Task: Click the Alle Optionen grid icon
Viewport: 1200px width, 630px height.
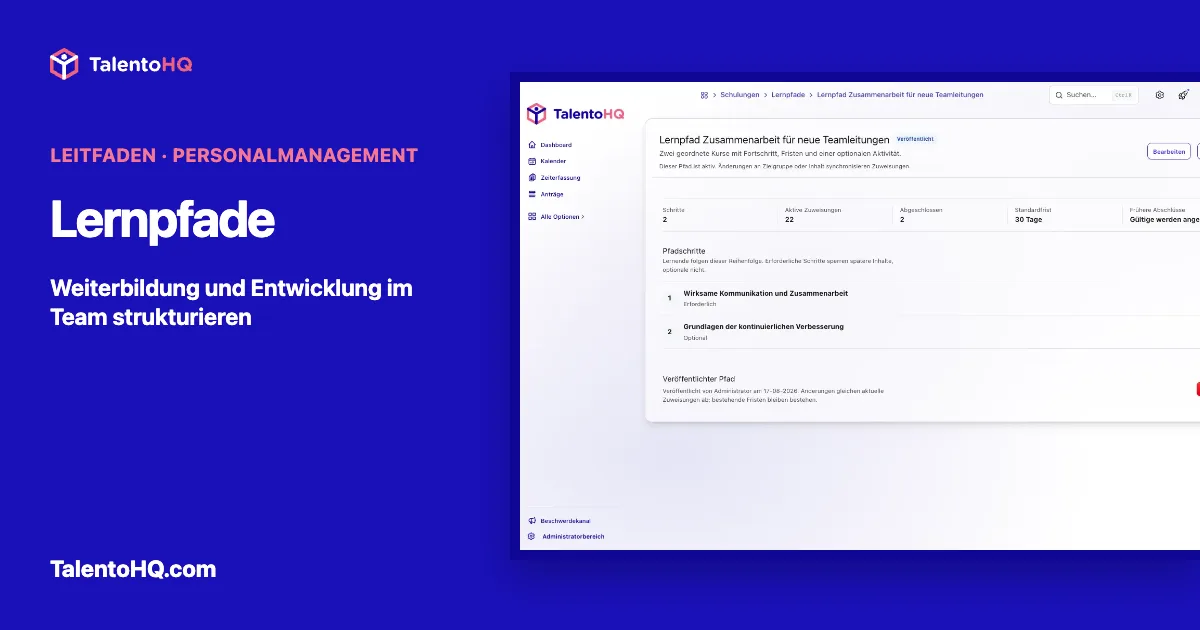Action: pyautogui.click(x=532, y=216)
